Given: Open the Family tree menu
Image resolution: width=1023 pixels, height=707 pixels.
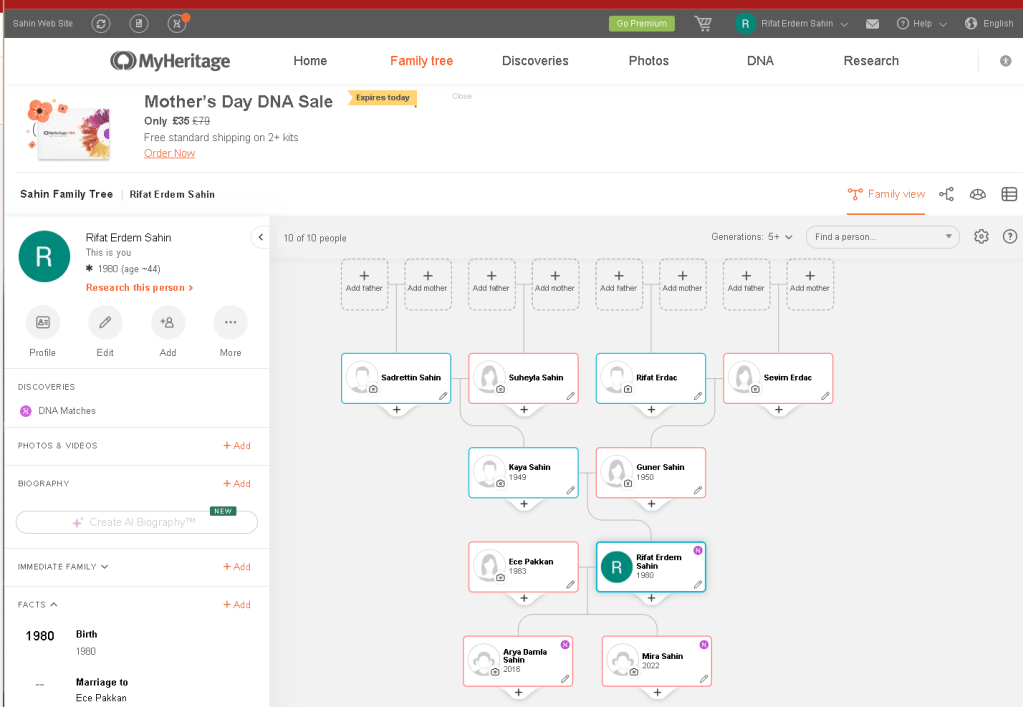Looking at the screenshot, I should click(x=421, y=61).
